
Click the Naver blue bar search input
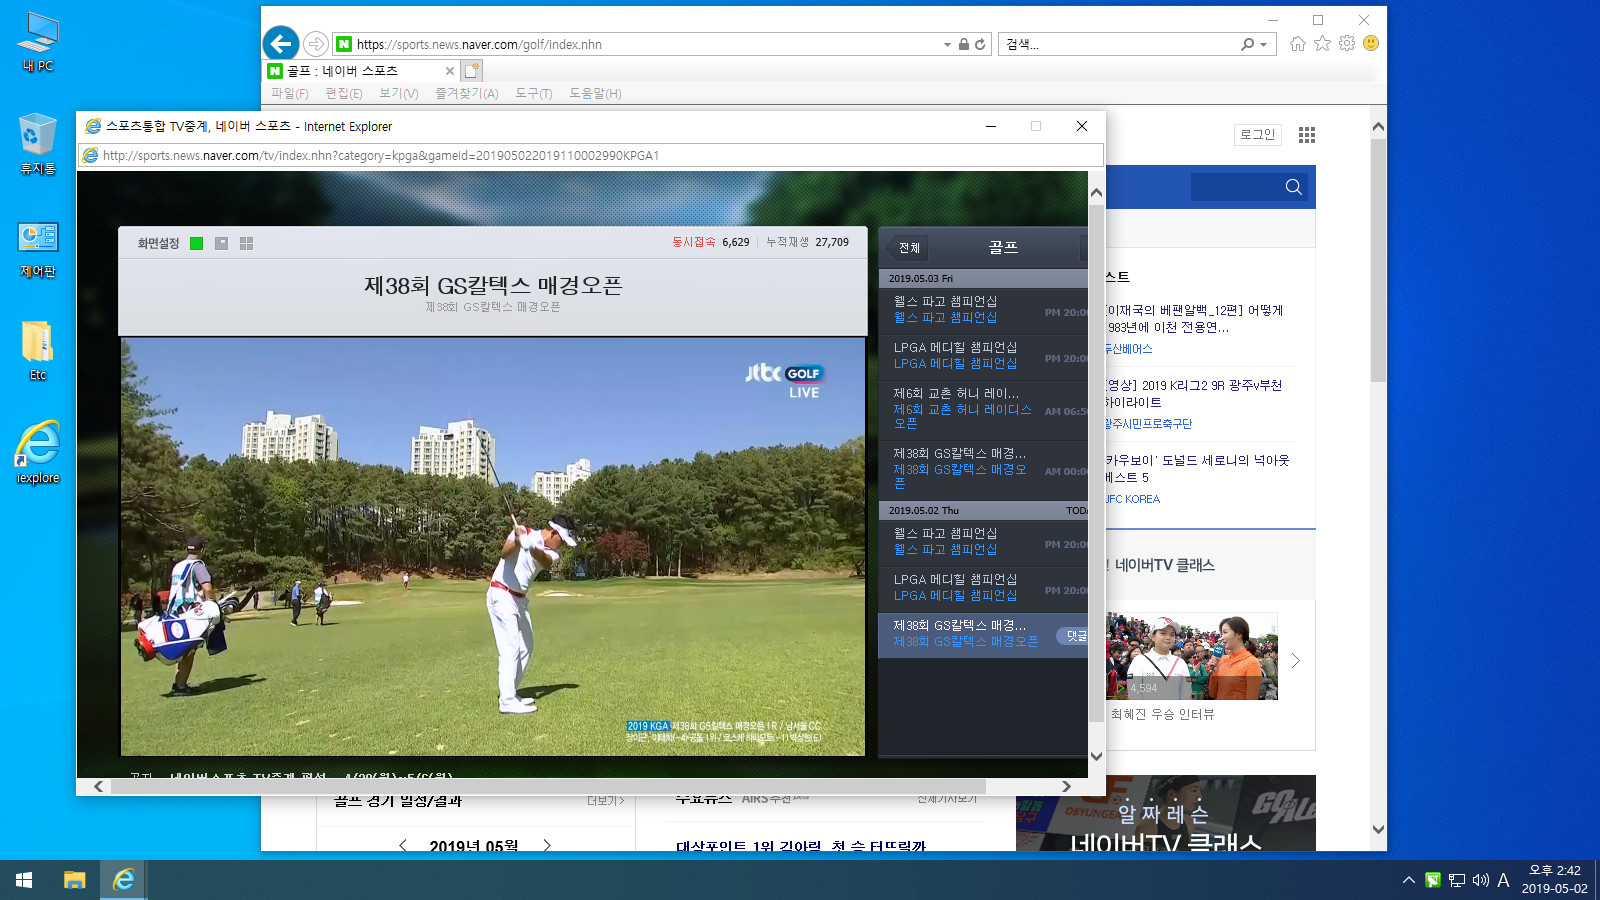1235,187
